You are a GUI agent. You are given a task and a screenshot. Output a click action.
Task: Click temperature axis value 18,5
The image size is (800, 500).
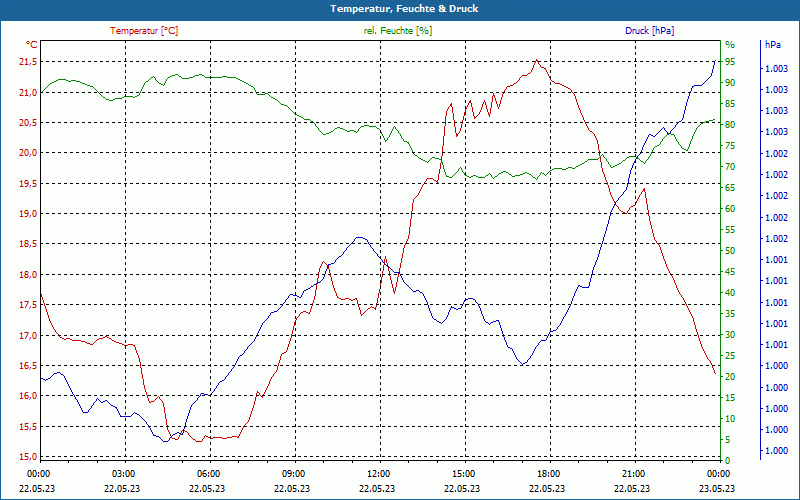click(x=29, y=244)
